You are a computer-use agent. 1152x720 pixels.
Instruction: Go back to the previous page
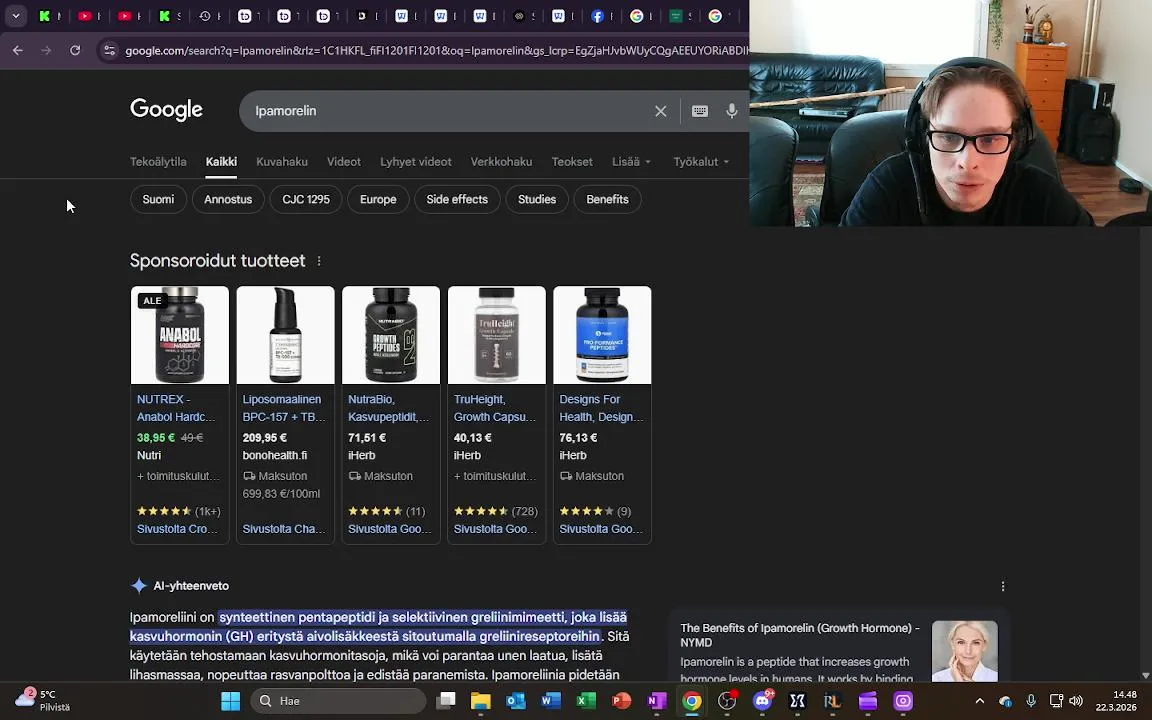[x=18, y=51]
